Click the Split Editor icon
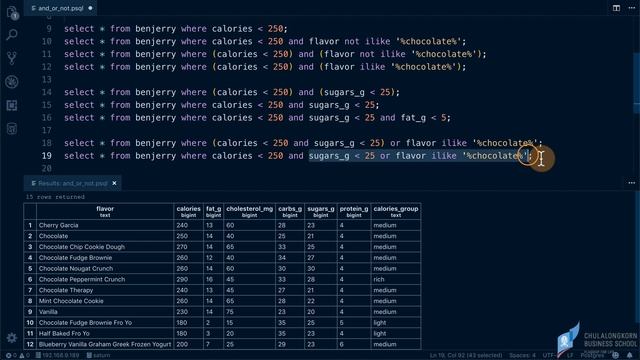 [616, 8]
